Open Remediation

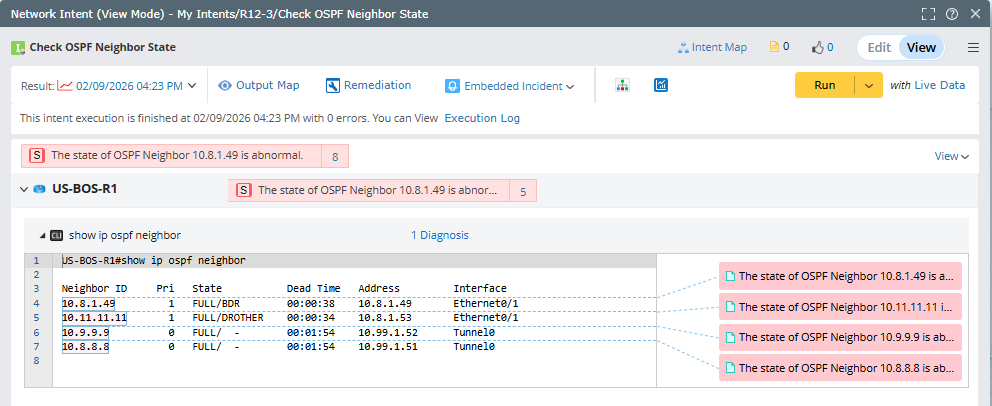(x=369, y=85)
